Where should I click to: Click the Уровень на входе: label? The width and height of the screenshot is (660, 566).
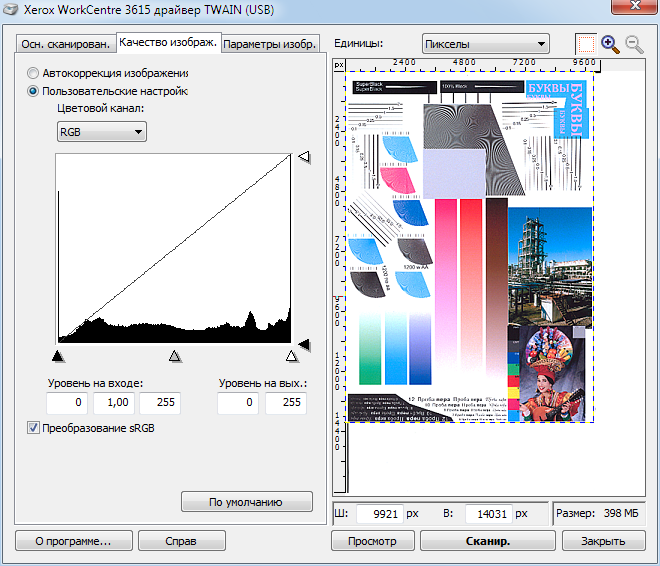(x=96, y=383)
